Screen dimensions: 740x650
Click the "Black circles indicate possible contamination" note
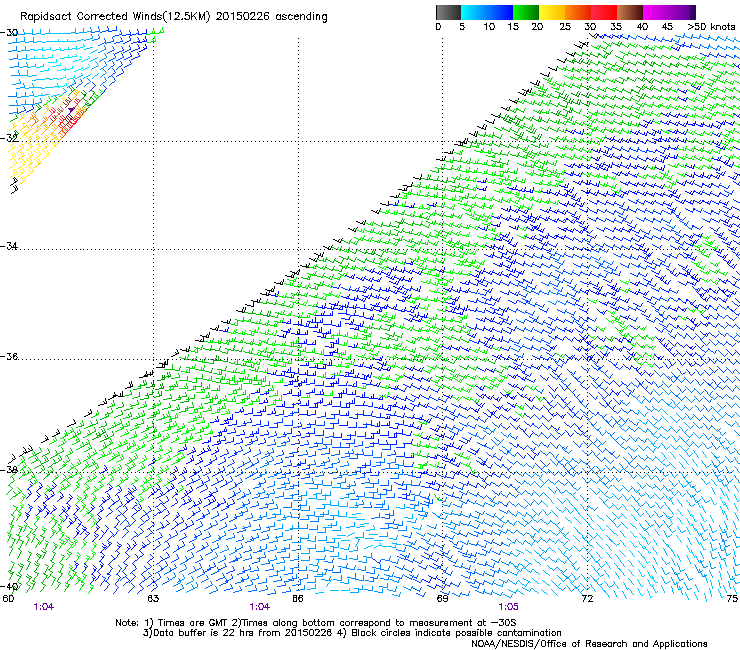click(456, 633)
